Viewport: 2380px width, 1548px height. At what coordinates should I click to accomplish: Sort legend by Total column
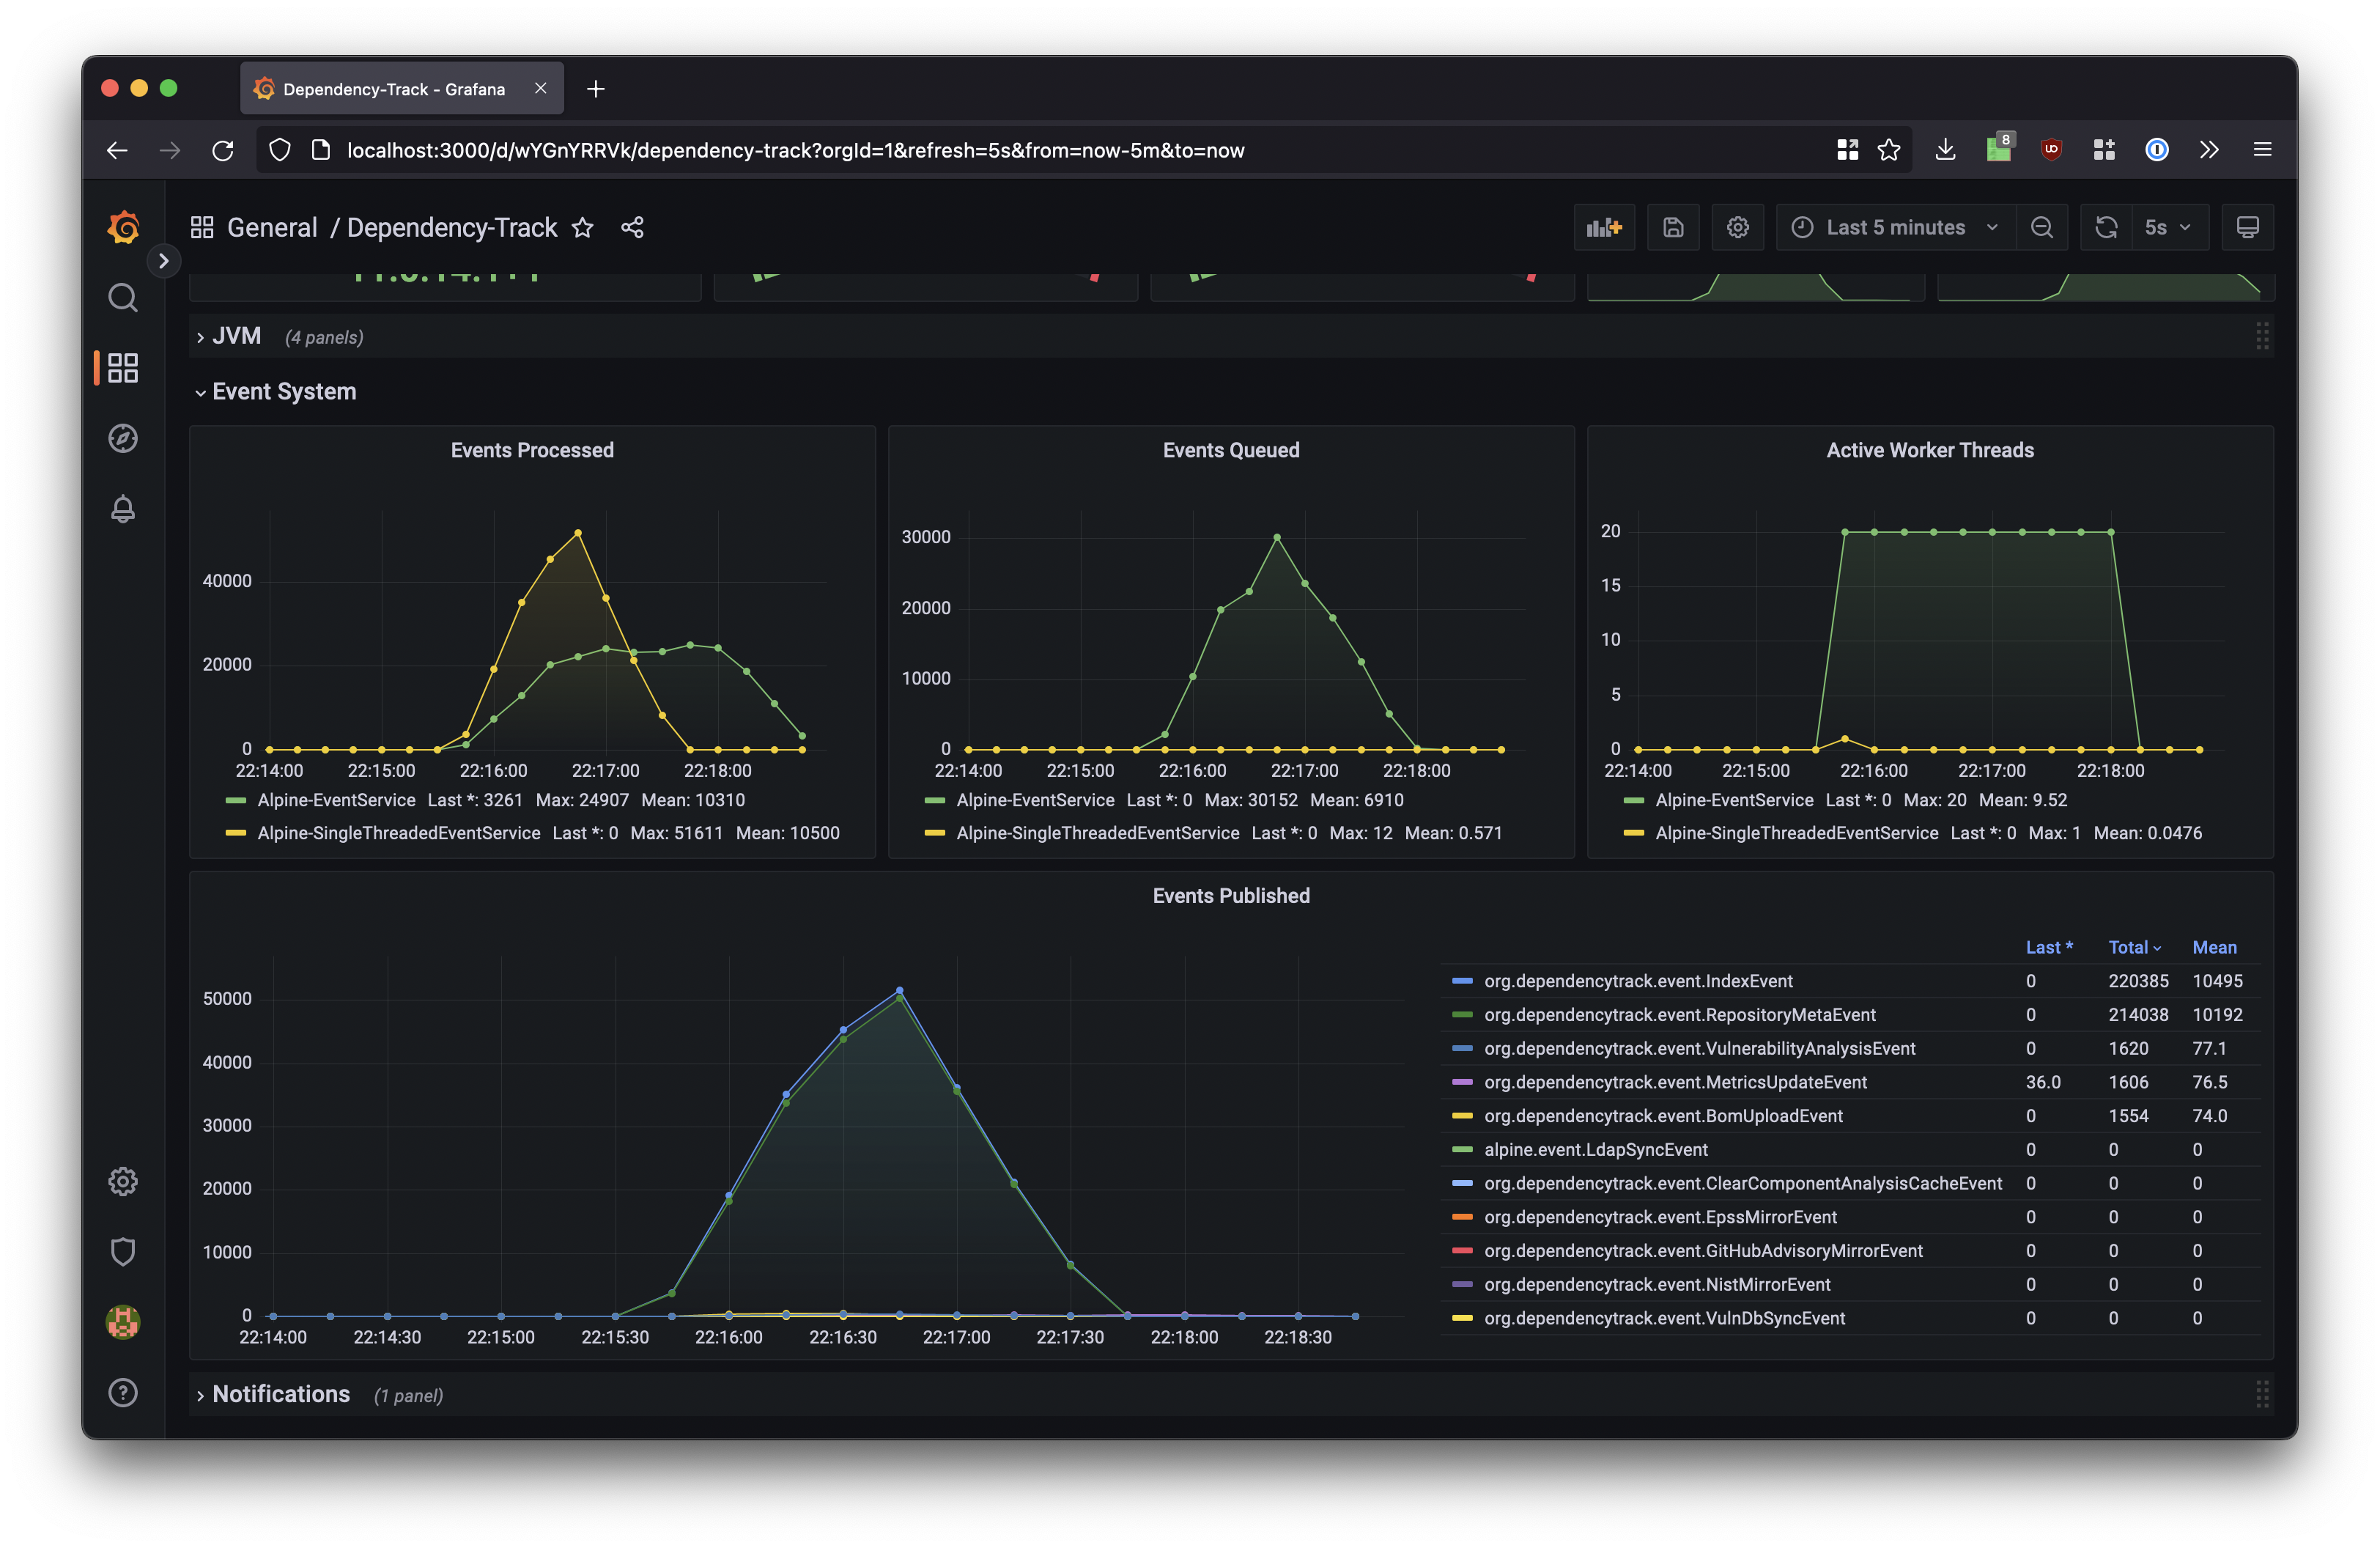(2134, 948)
